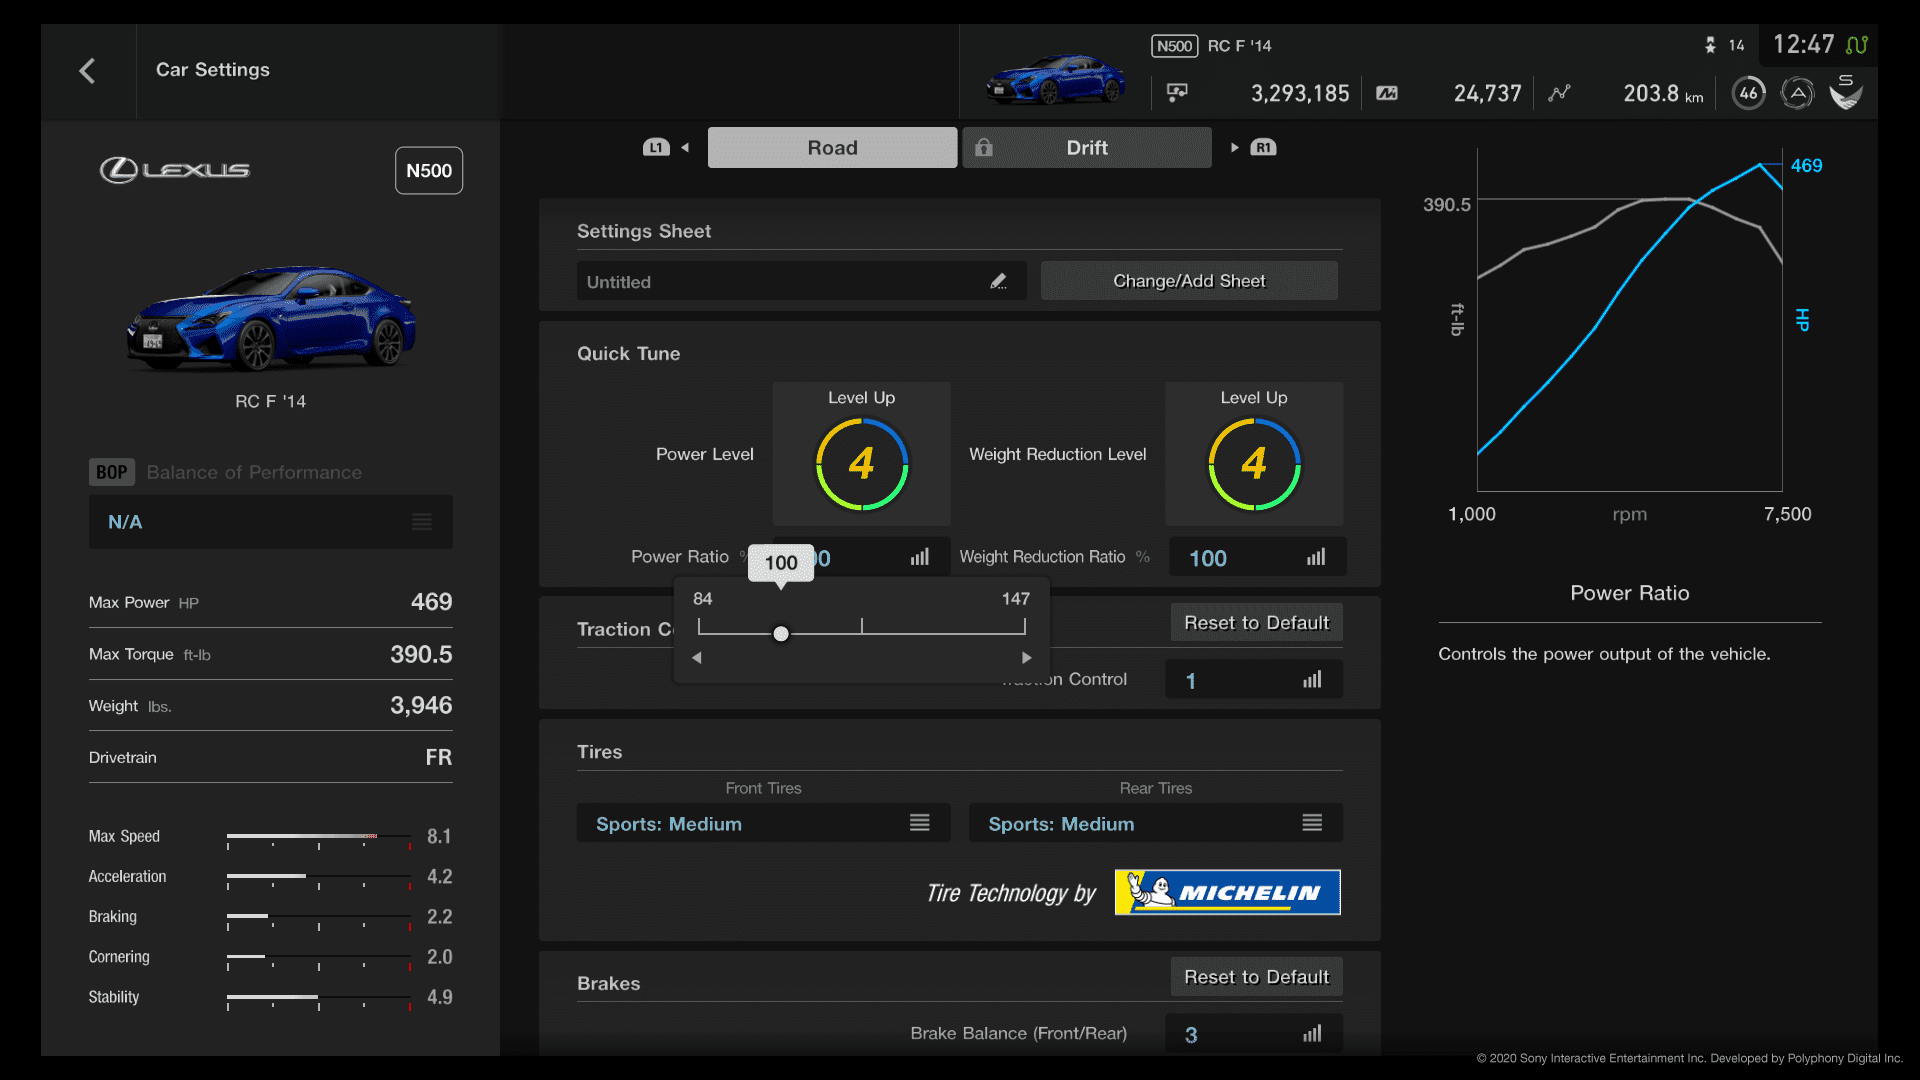1920x1080 pixels.
Task: Click the lock icon on Drift tab
Action: [984, 147]
